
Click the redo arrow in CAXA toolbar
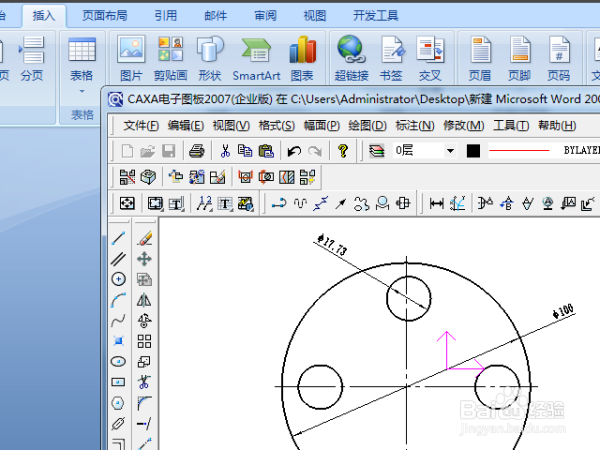tap(315, 151)
